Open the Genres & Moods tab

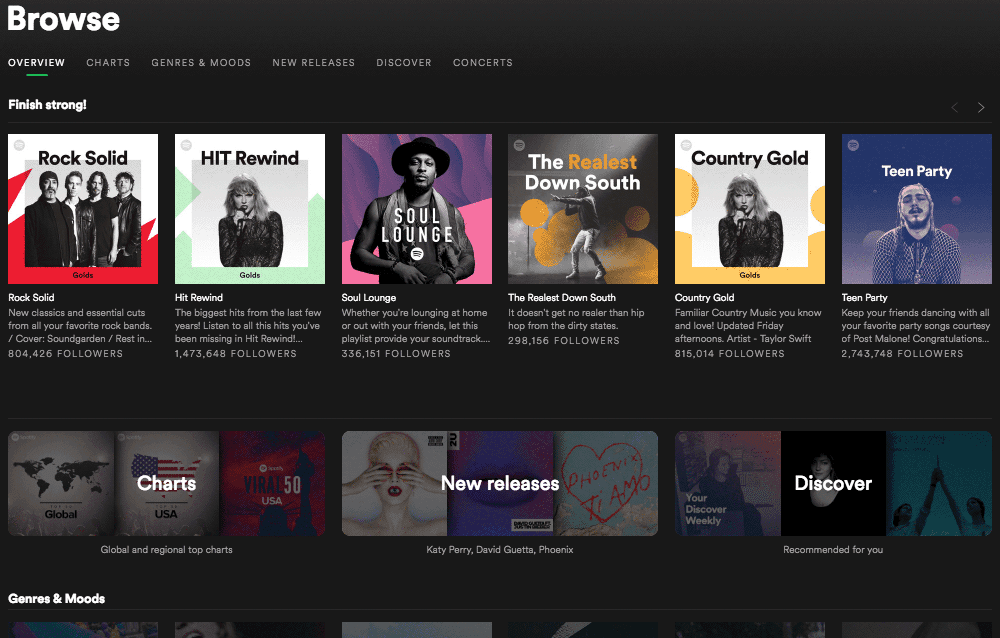(201, 62)
